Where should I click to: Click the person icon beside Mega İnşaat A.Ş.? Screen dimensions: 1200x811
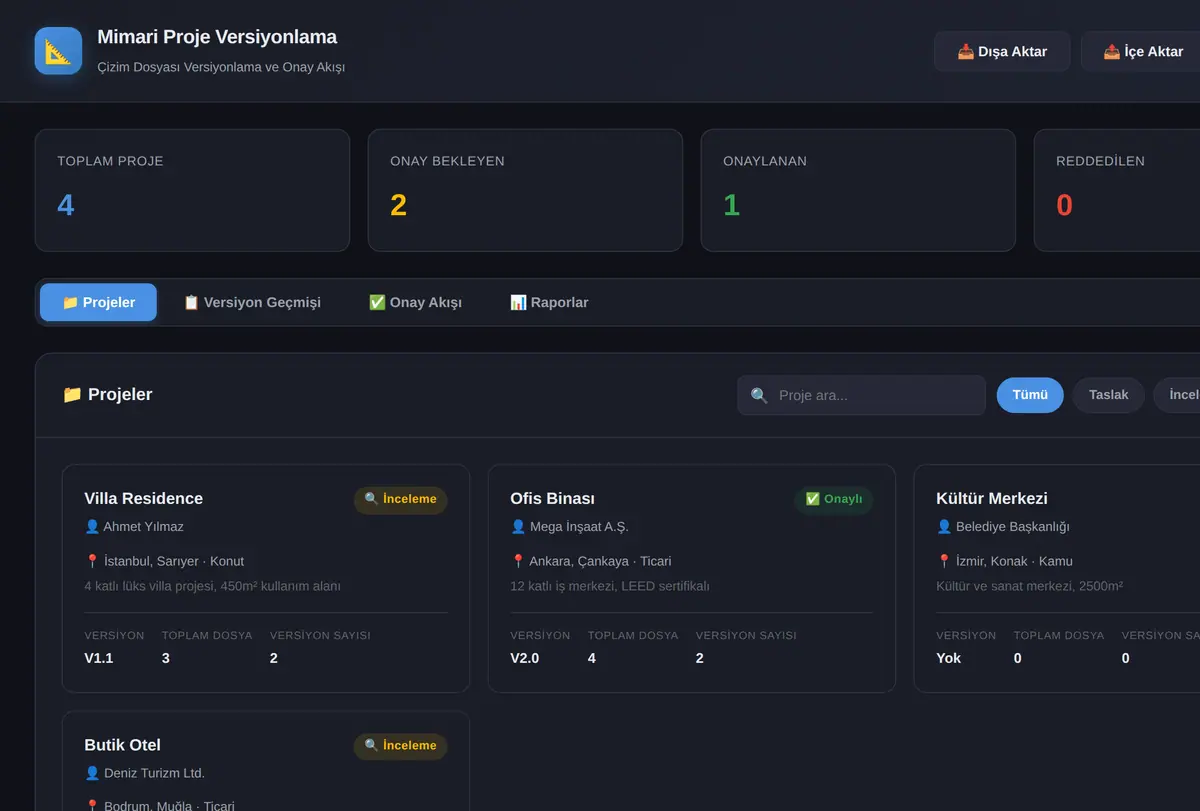click(518, 527)
